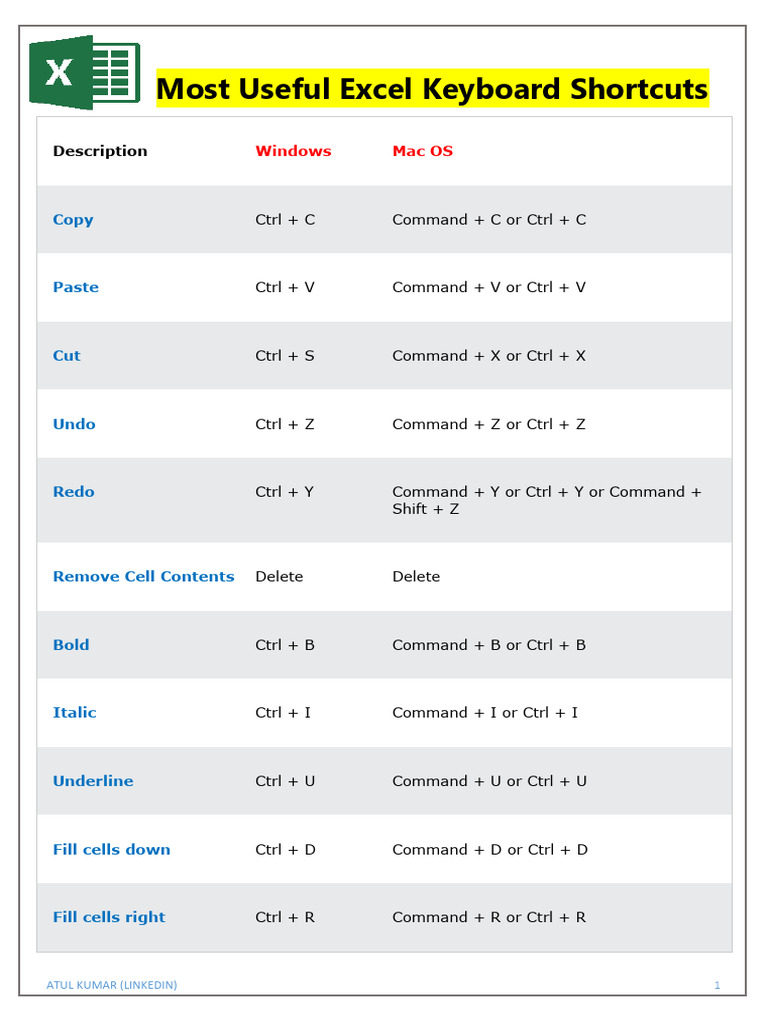
Task: Click the 'Undo' row label
Action: pos(74,424)
